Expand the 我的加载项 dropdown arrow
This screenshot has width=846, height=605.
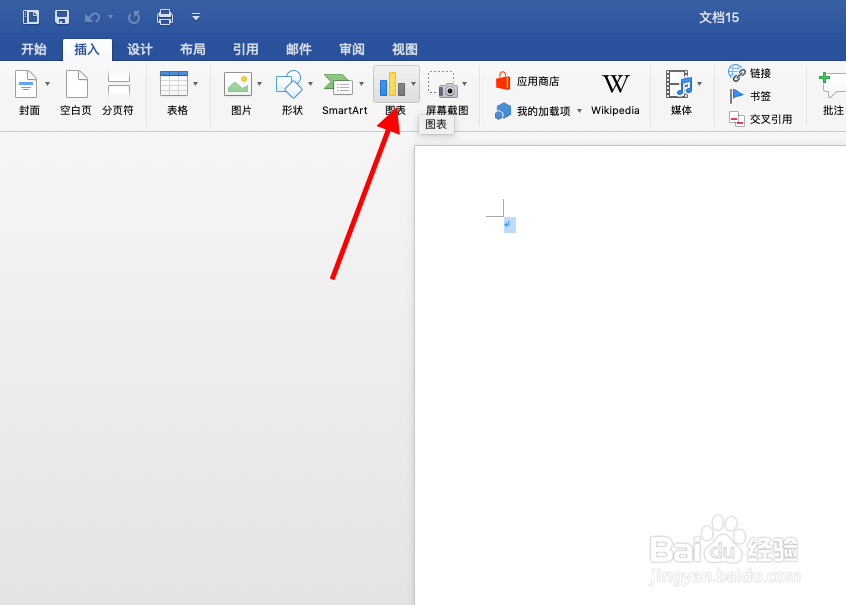[x=579, y=111]
